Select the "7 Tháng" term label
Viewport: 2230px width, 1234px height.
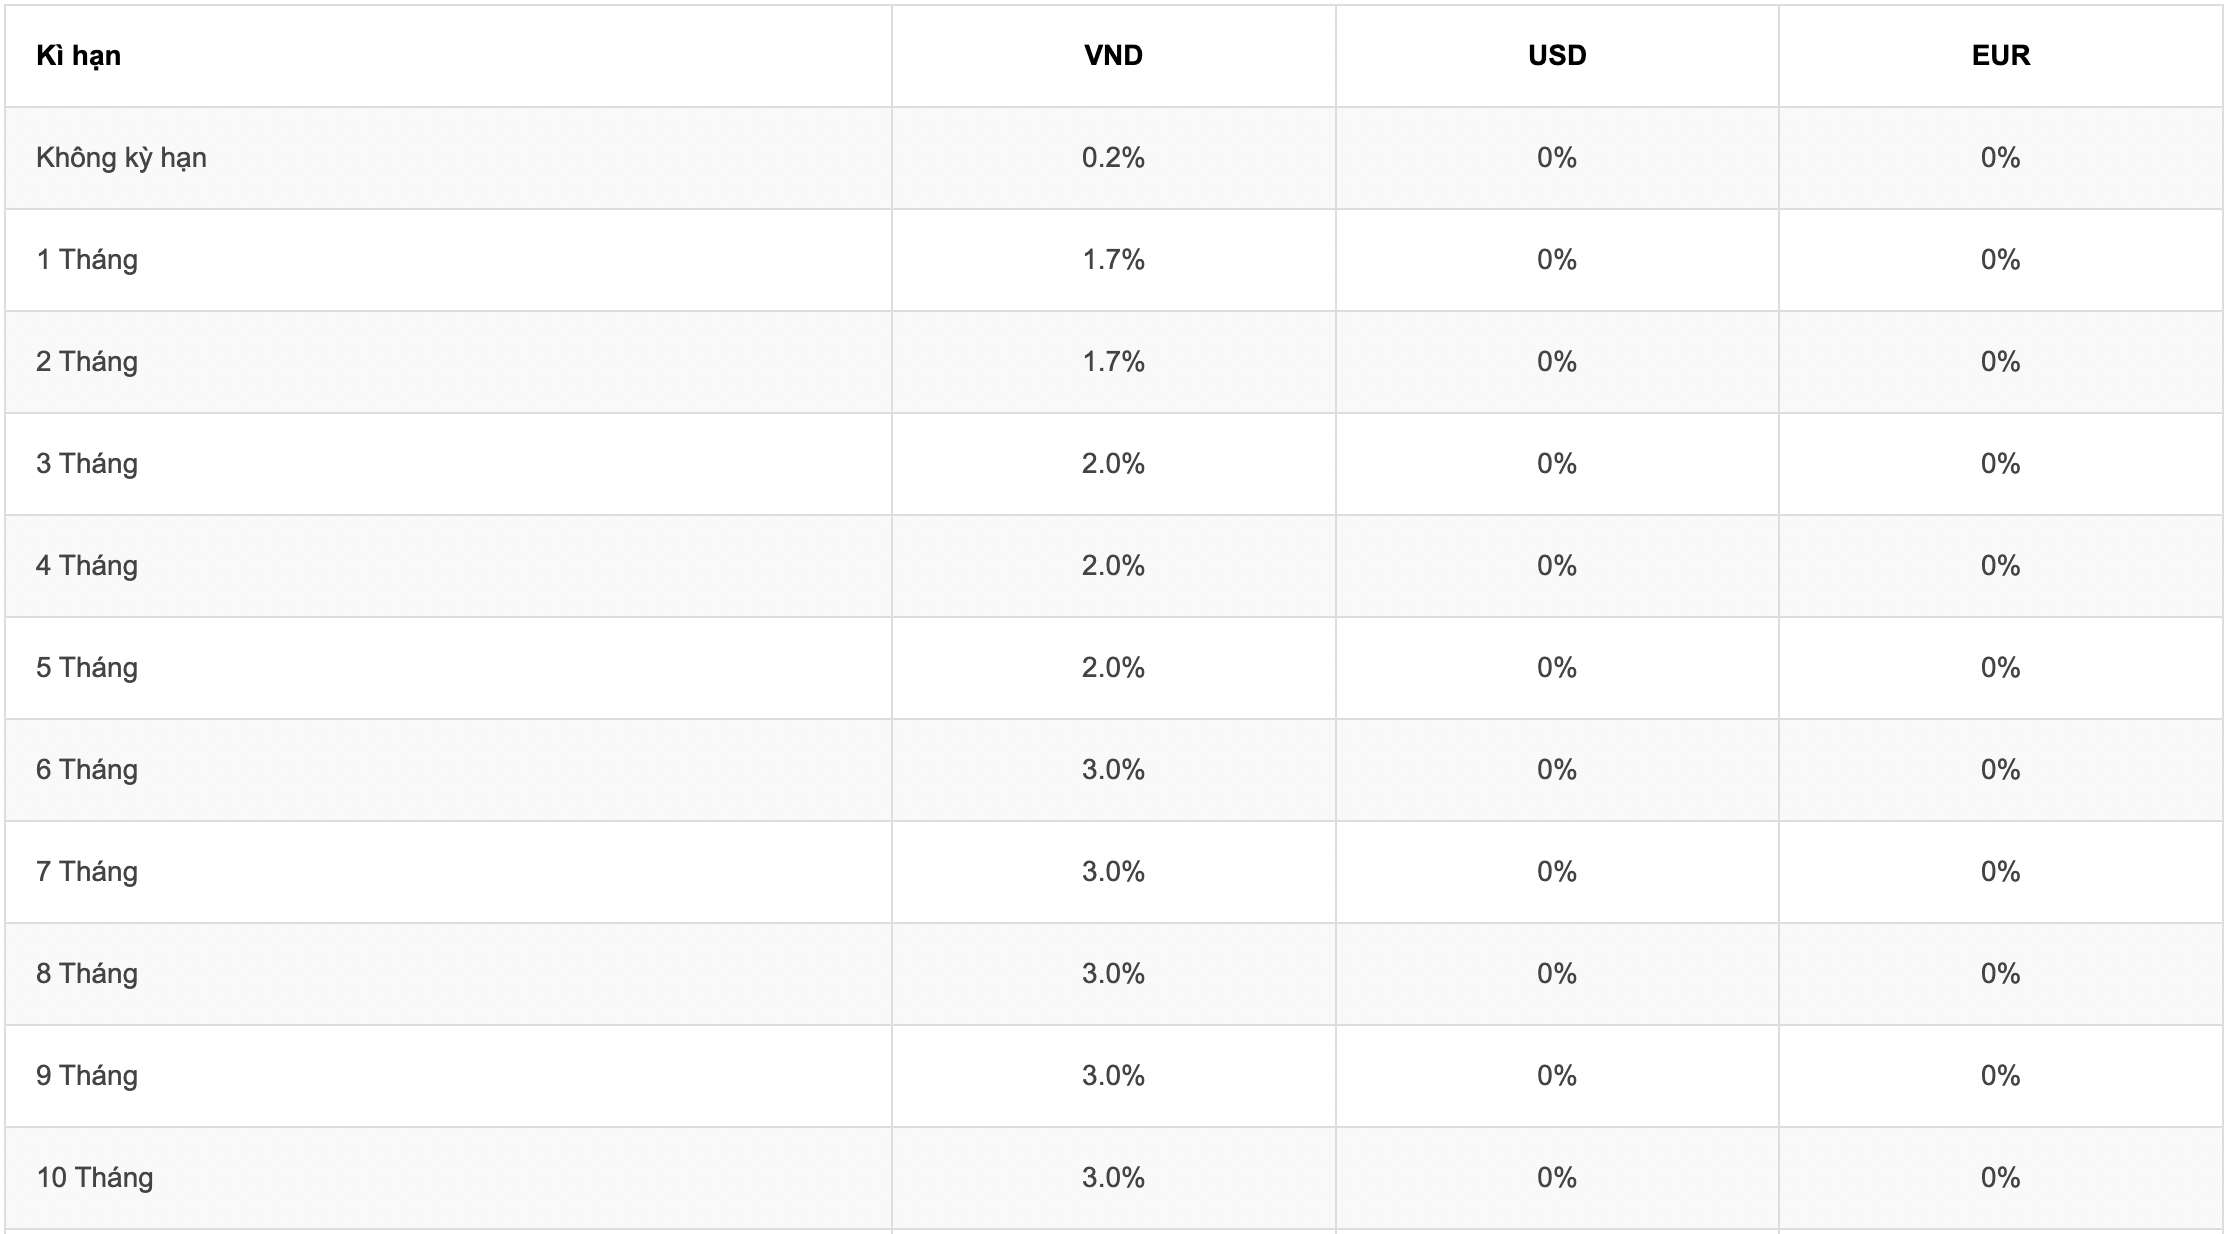tap(87, 872)
